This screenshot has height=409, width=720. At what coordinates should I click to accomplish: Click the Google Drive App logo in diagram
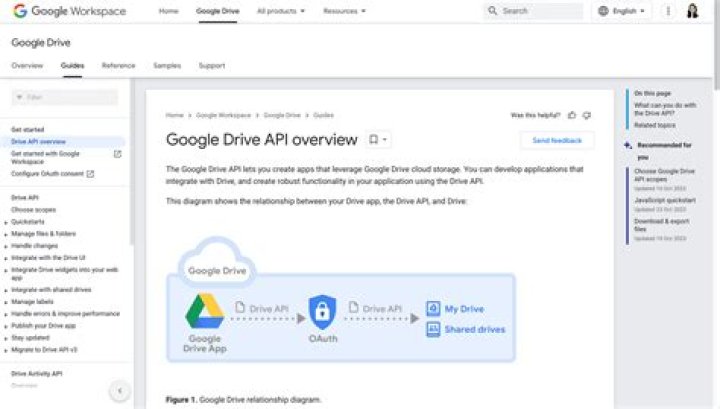click(x=204, y=311)
